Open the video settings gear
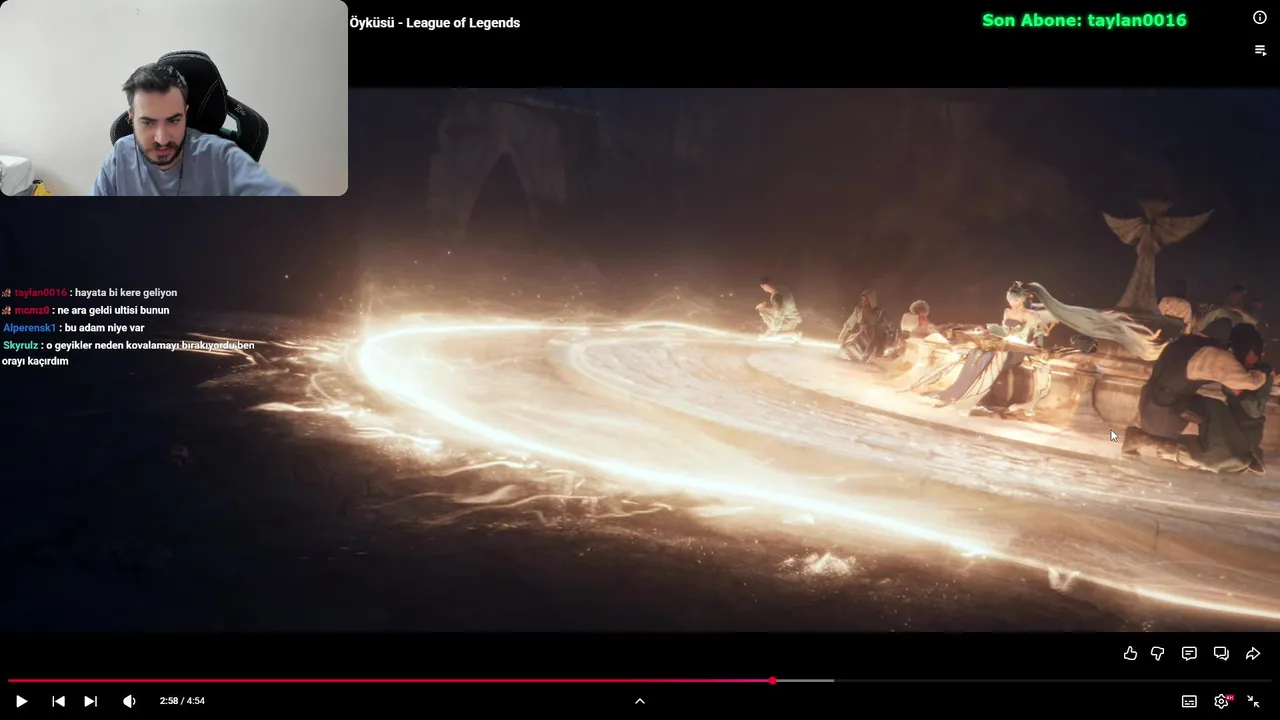This screenshot has width=1280, height=720. (x=1221, y=701)
